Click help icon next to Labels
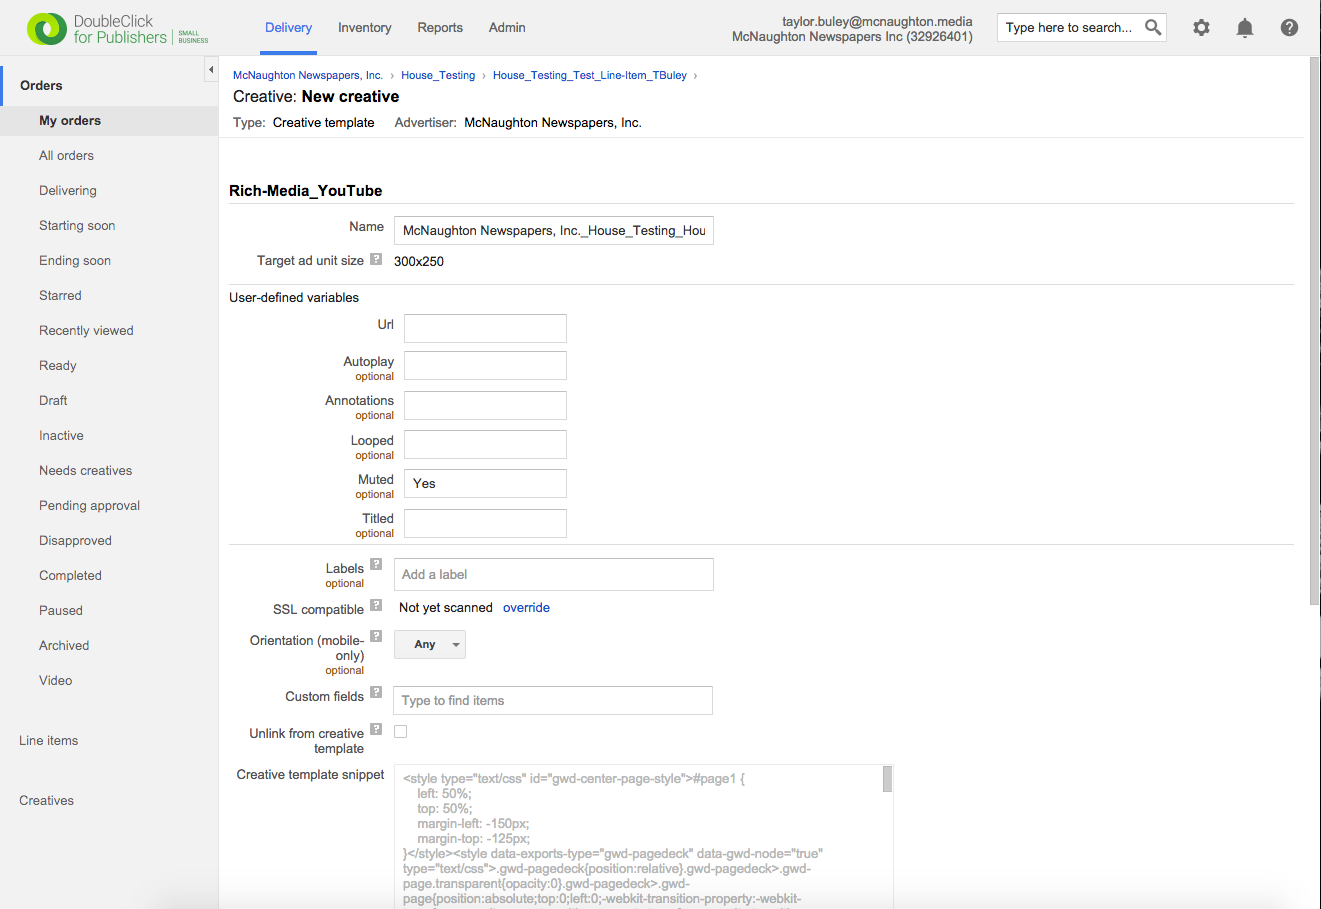The image size is (1321, 909). click(x=376, y=564)
